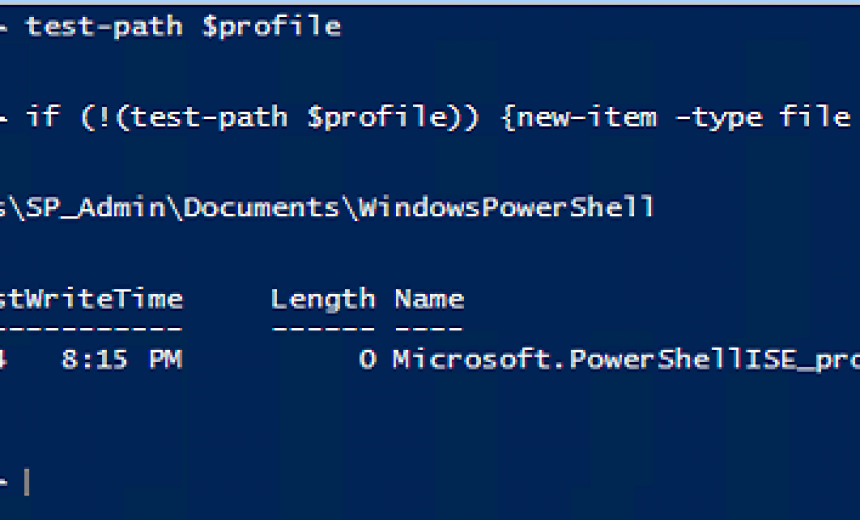Click SP_Admin in the directory path

pyautogui.click(x=101, y=207)
